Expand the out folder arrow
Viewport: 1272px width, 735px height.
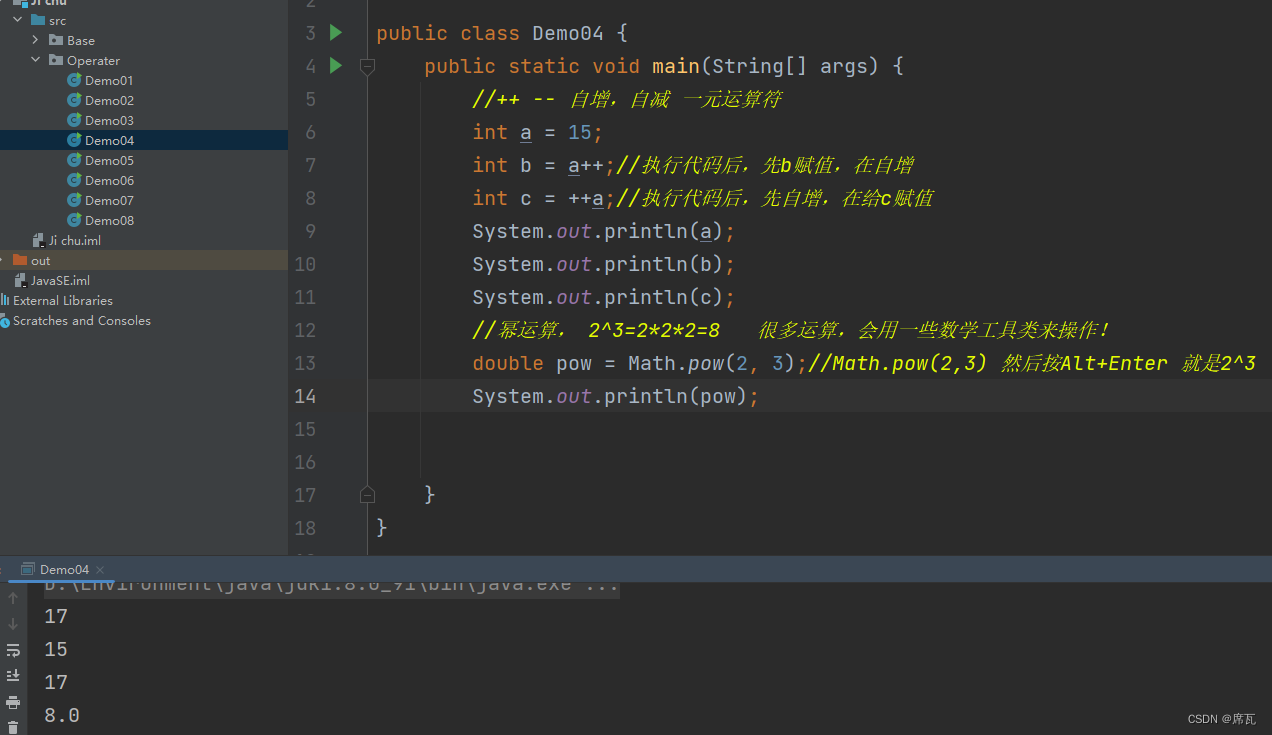(x=3, y=260)
